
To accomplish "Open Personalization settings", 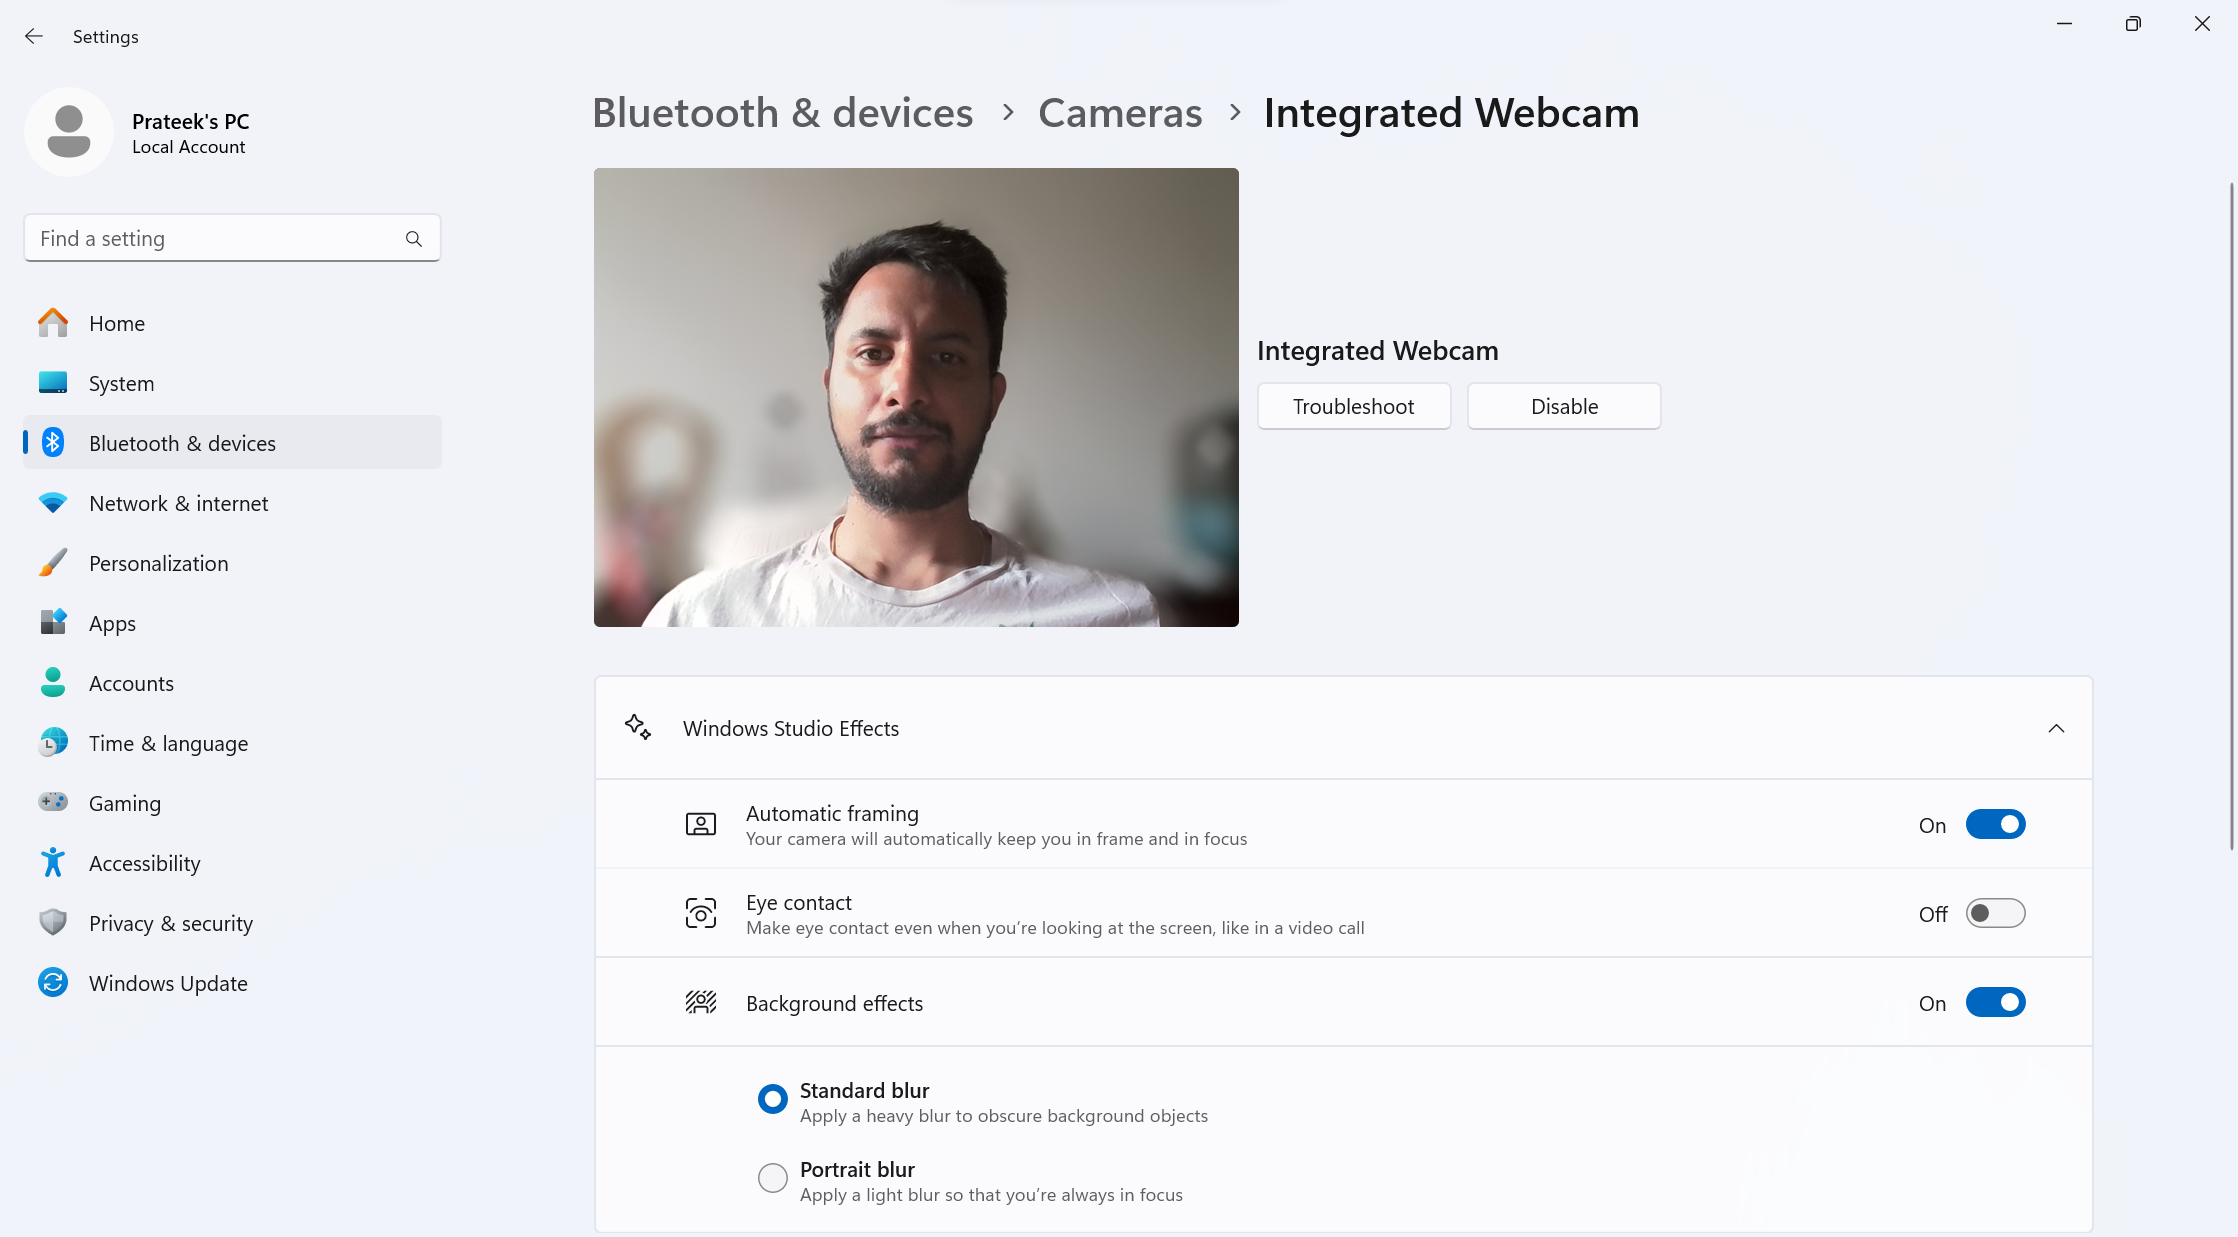I will [232, 563].
